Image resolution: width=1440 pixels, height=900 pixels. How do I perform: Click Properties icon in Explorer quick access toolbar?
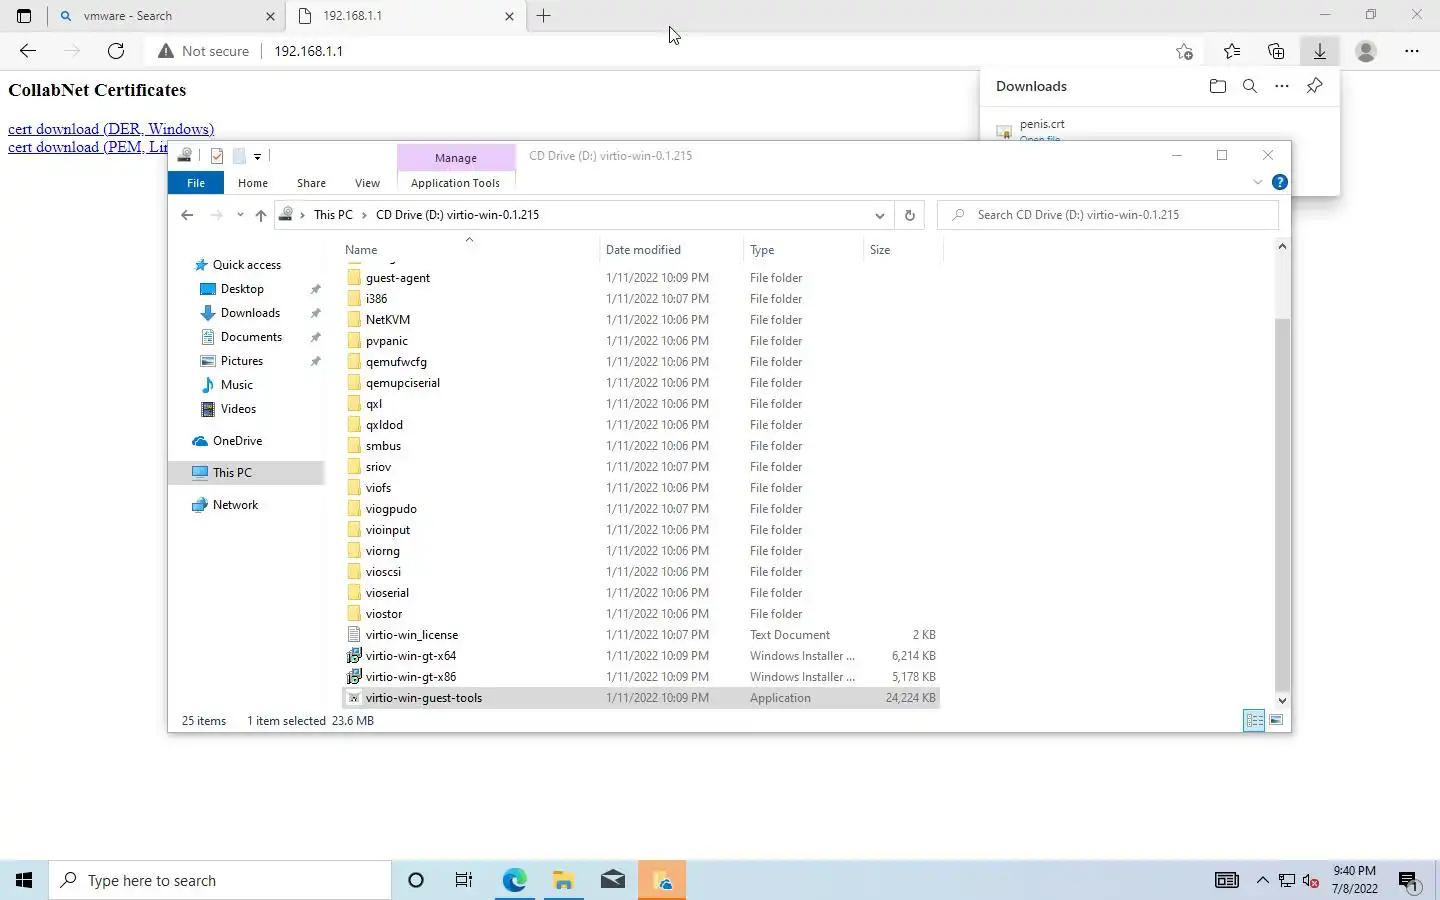pos(217,156)
